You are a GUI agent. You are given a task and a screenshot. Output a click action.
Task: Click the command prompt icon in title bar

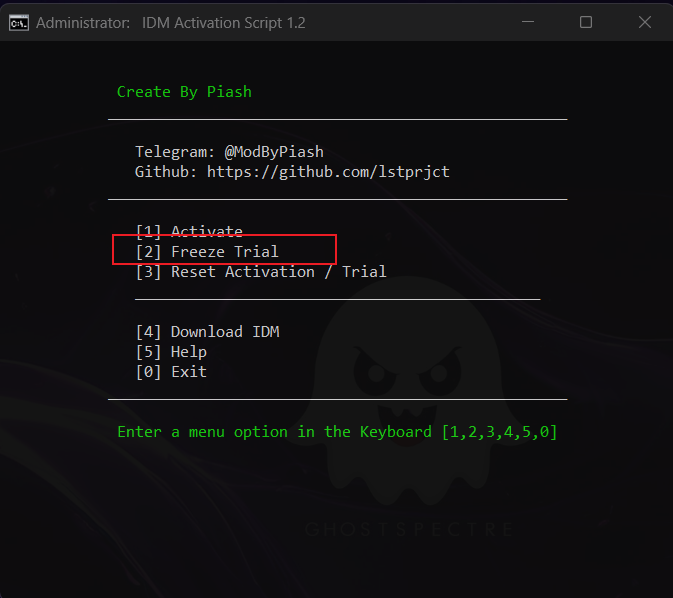pos(18,22)
